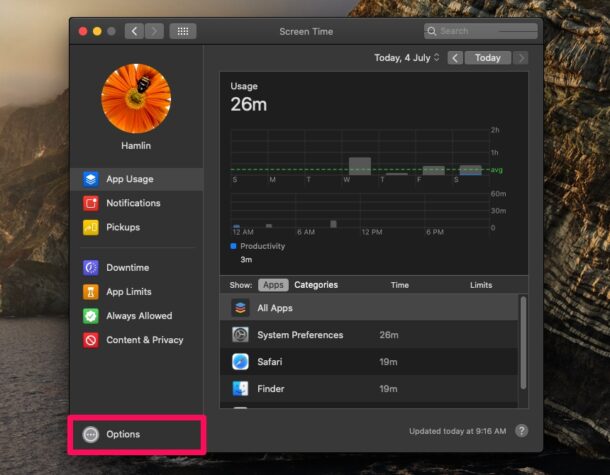Select the Notifications sidebar icon
The width and height of the screenshot is (610, 475).
(91, 203)
